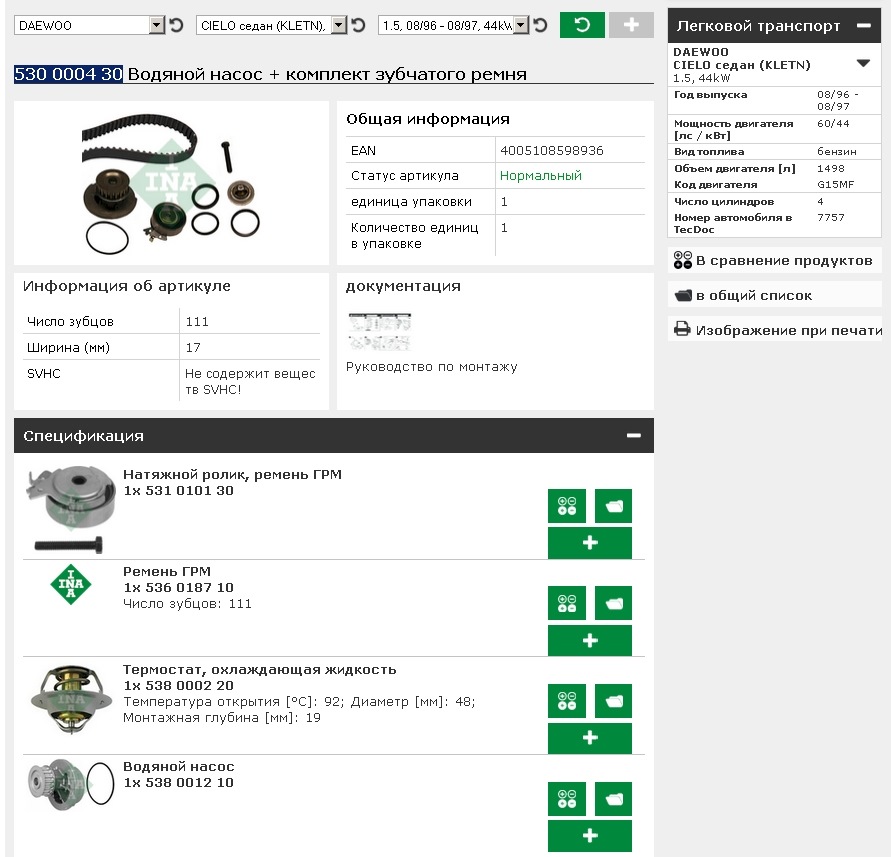Image resolution: width=891 pixels, height=857 pixels.
Task: Expand water pump 538 0012 10 plus button
Action: click(x=590, y=835)
